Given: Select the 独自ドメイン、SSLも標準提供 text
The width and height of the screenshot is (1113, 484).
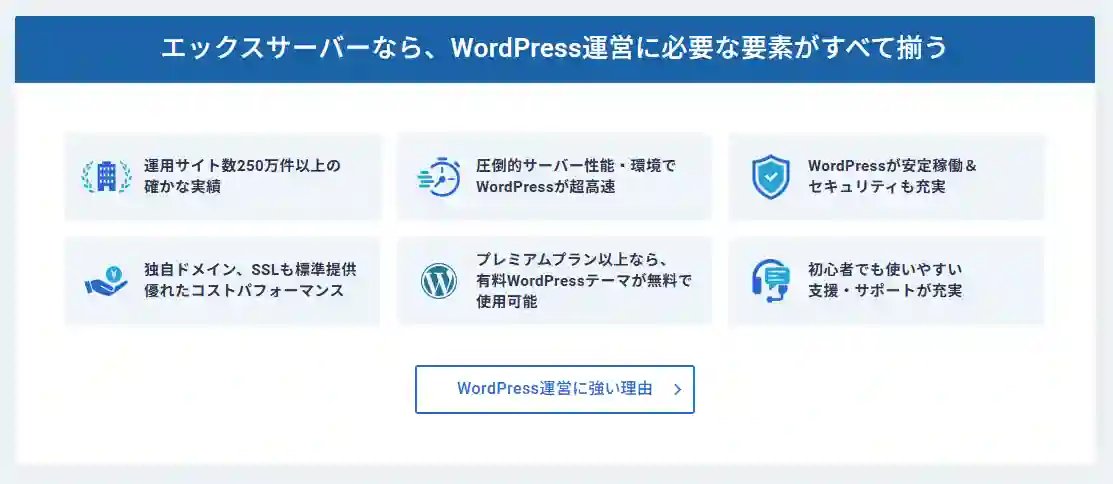Looking at the screenshot, I should [250, 270].
